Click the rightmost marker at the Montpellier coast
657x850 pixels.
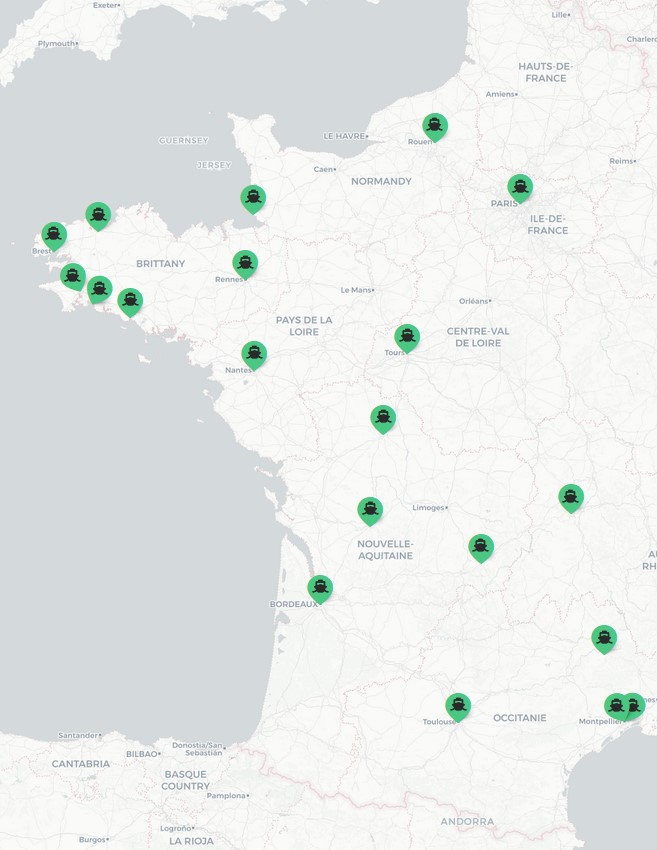coord(634,706)
